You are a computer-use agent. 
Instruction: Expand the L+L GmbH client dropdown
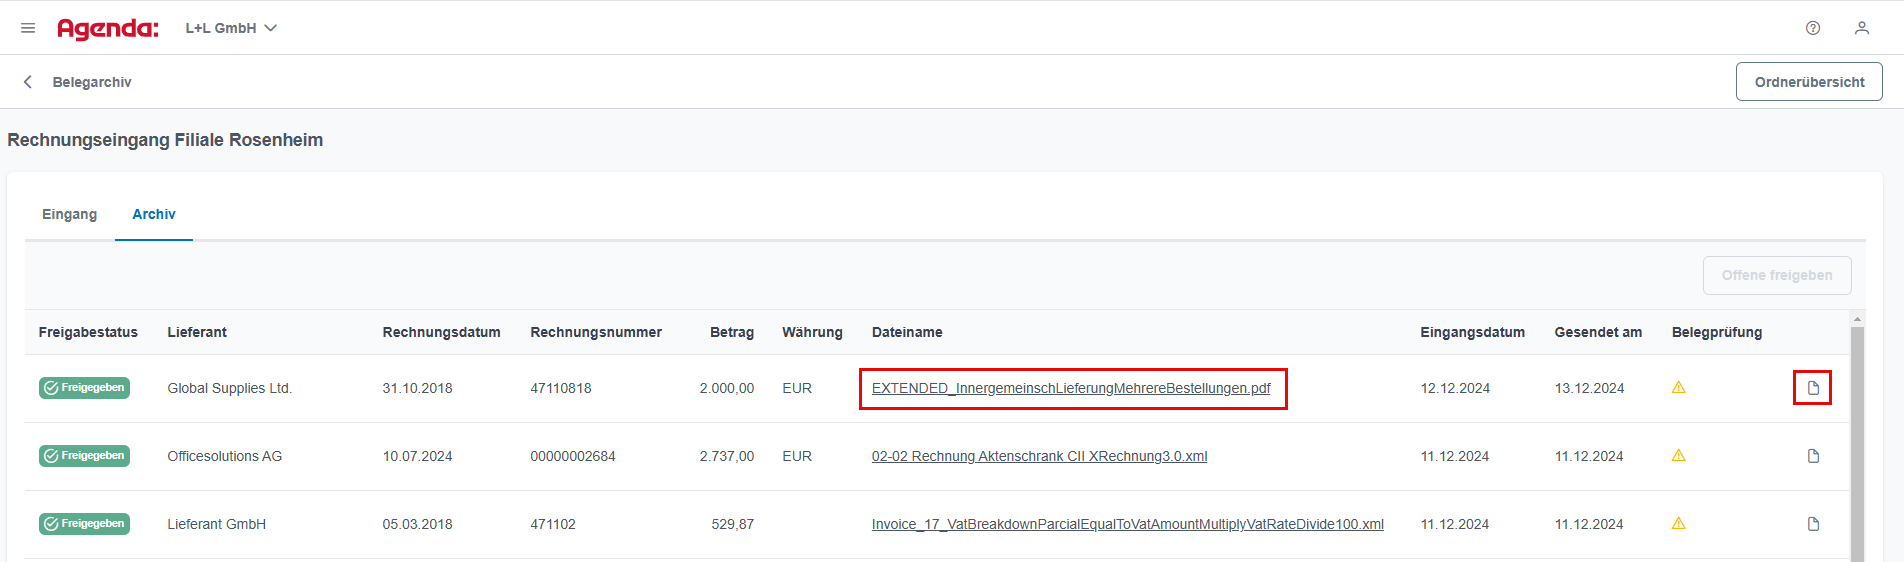(x=231, y=28)
